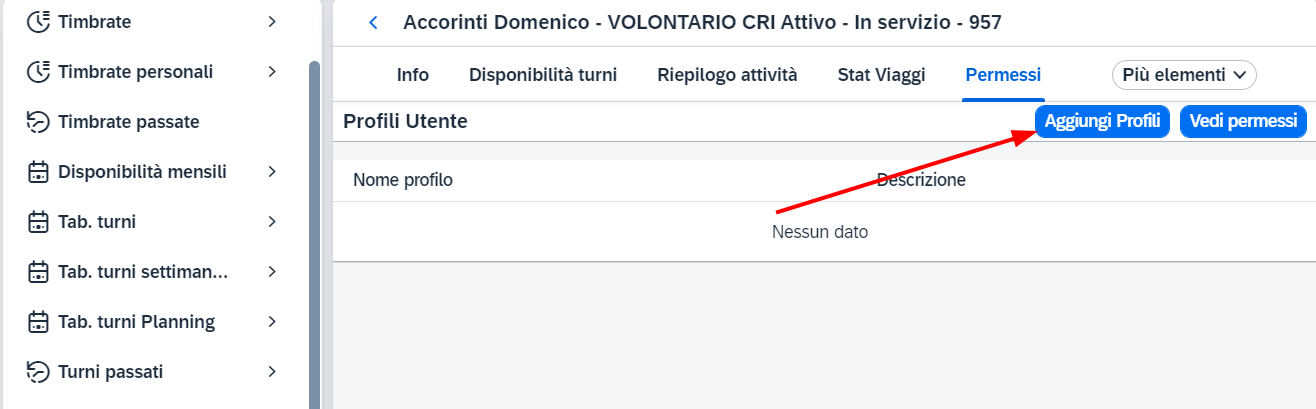Click the Timbrate passate history icon
The width and height of the screenshot is (1316, 409).
38,122
